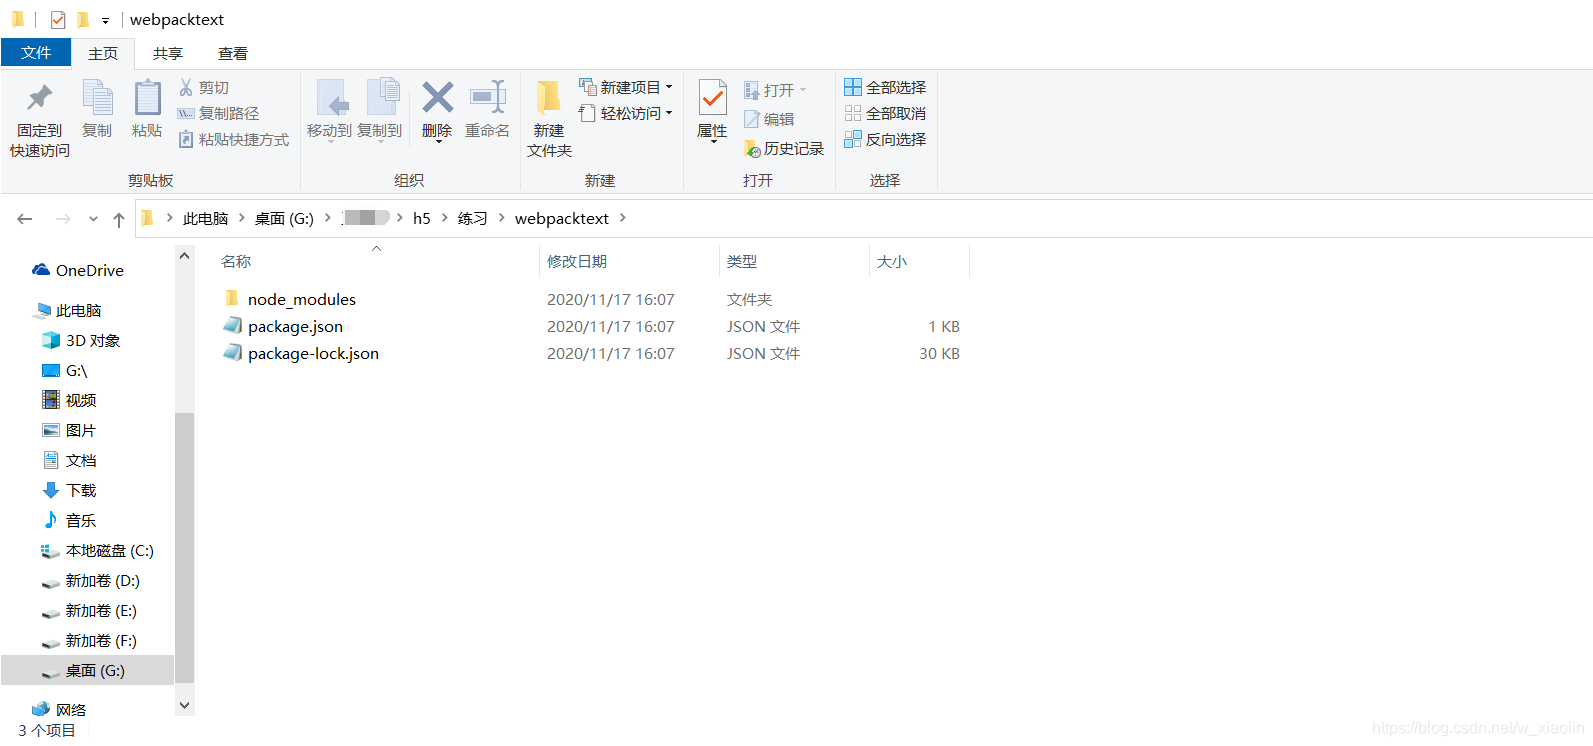Expand chevron after 练习 in address bar
Image resolution: width=1593 pixels, height=746 pixels.
point(501,218)
